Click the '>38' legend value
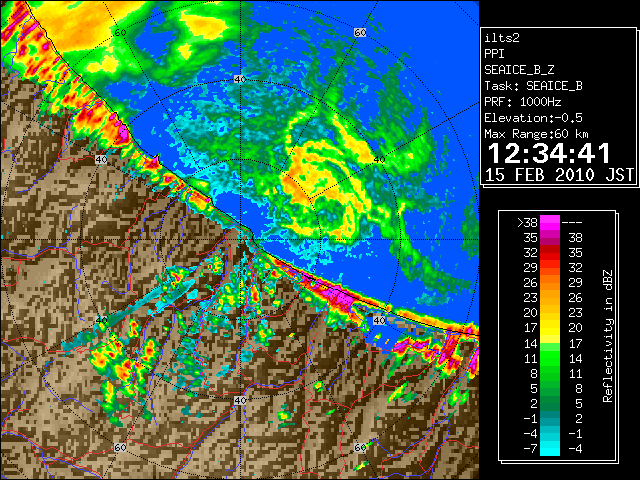This screenshot has height=480, width=640. (527, 223)
